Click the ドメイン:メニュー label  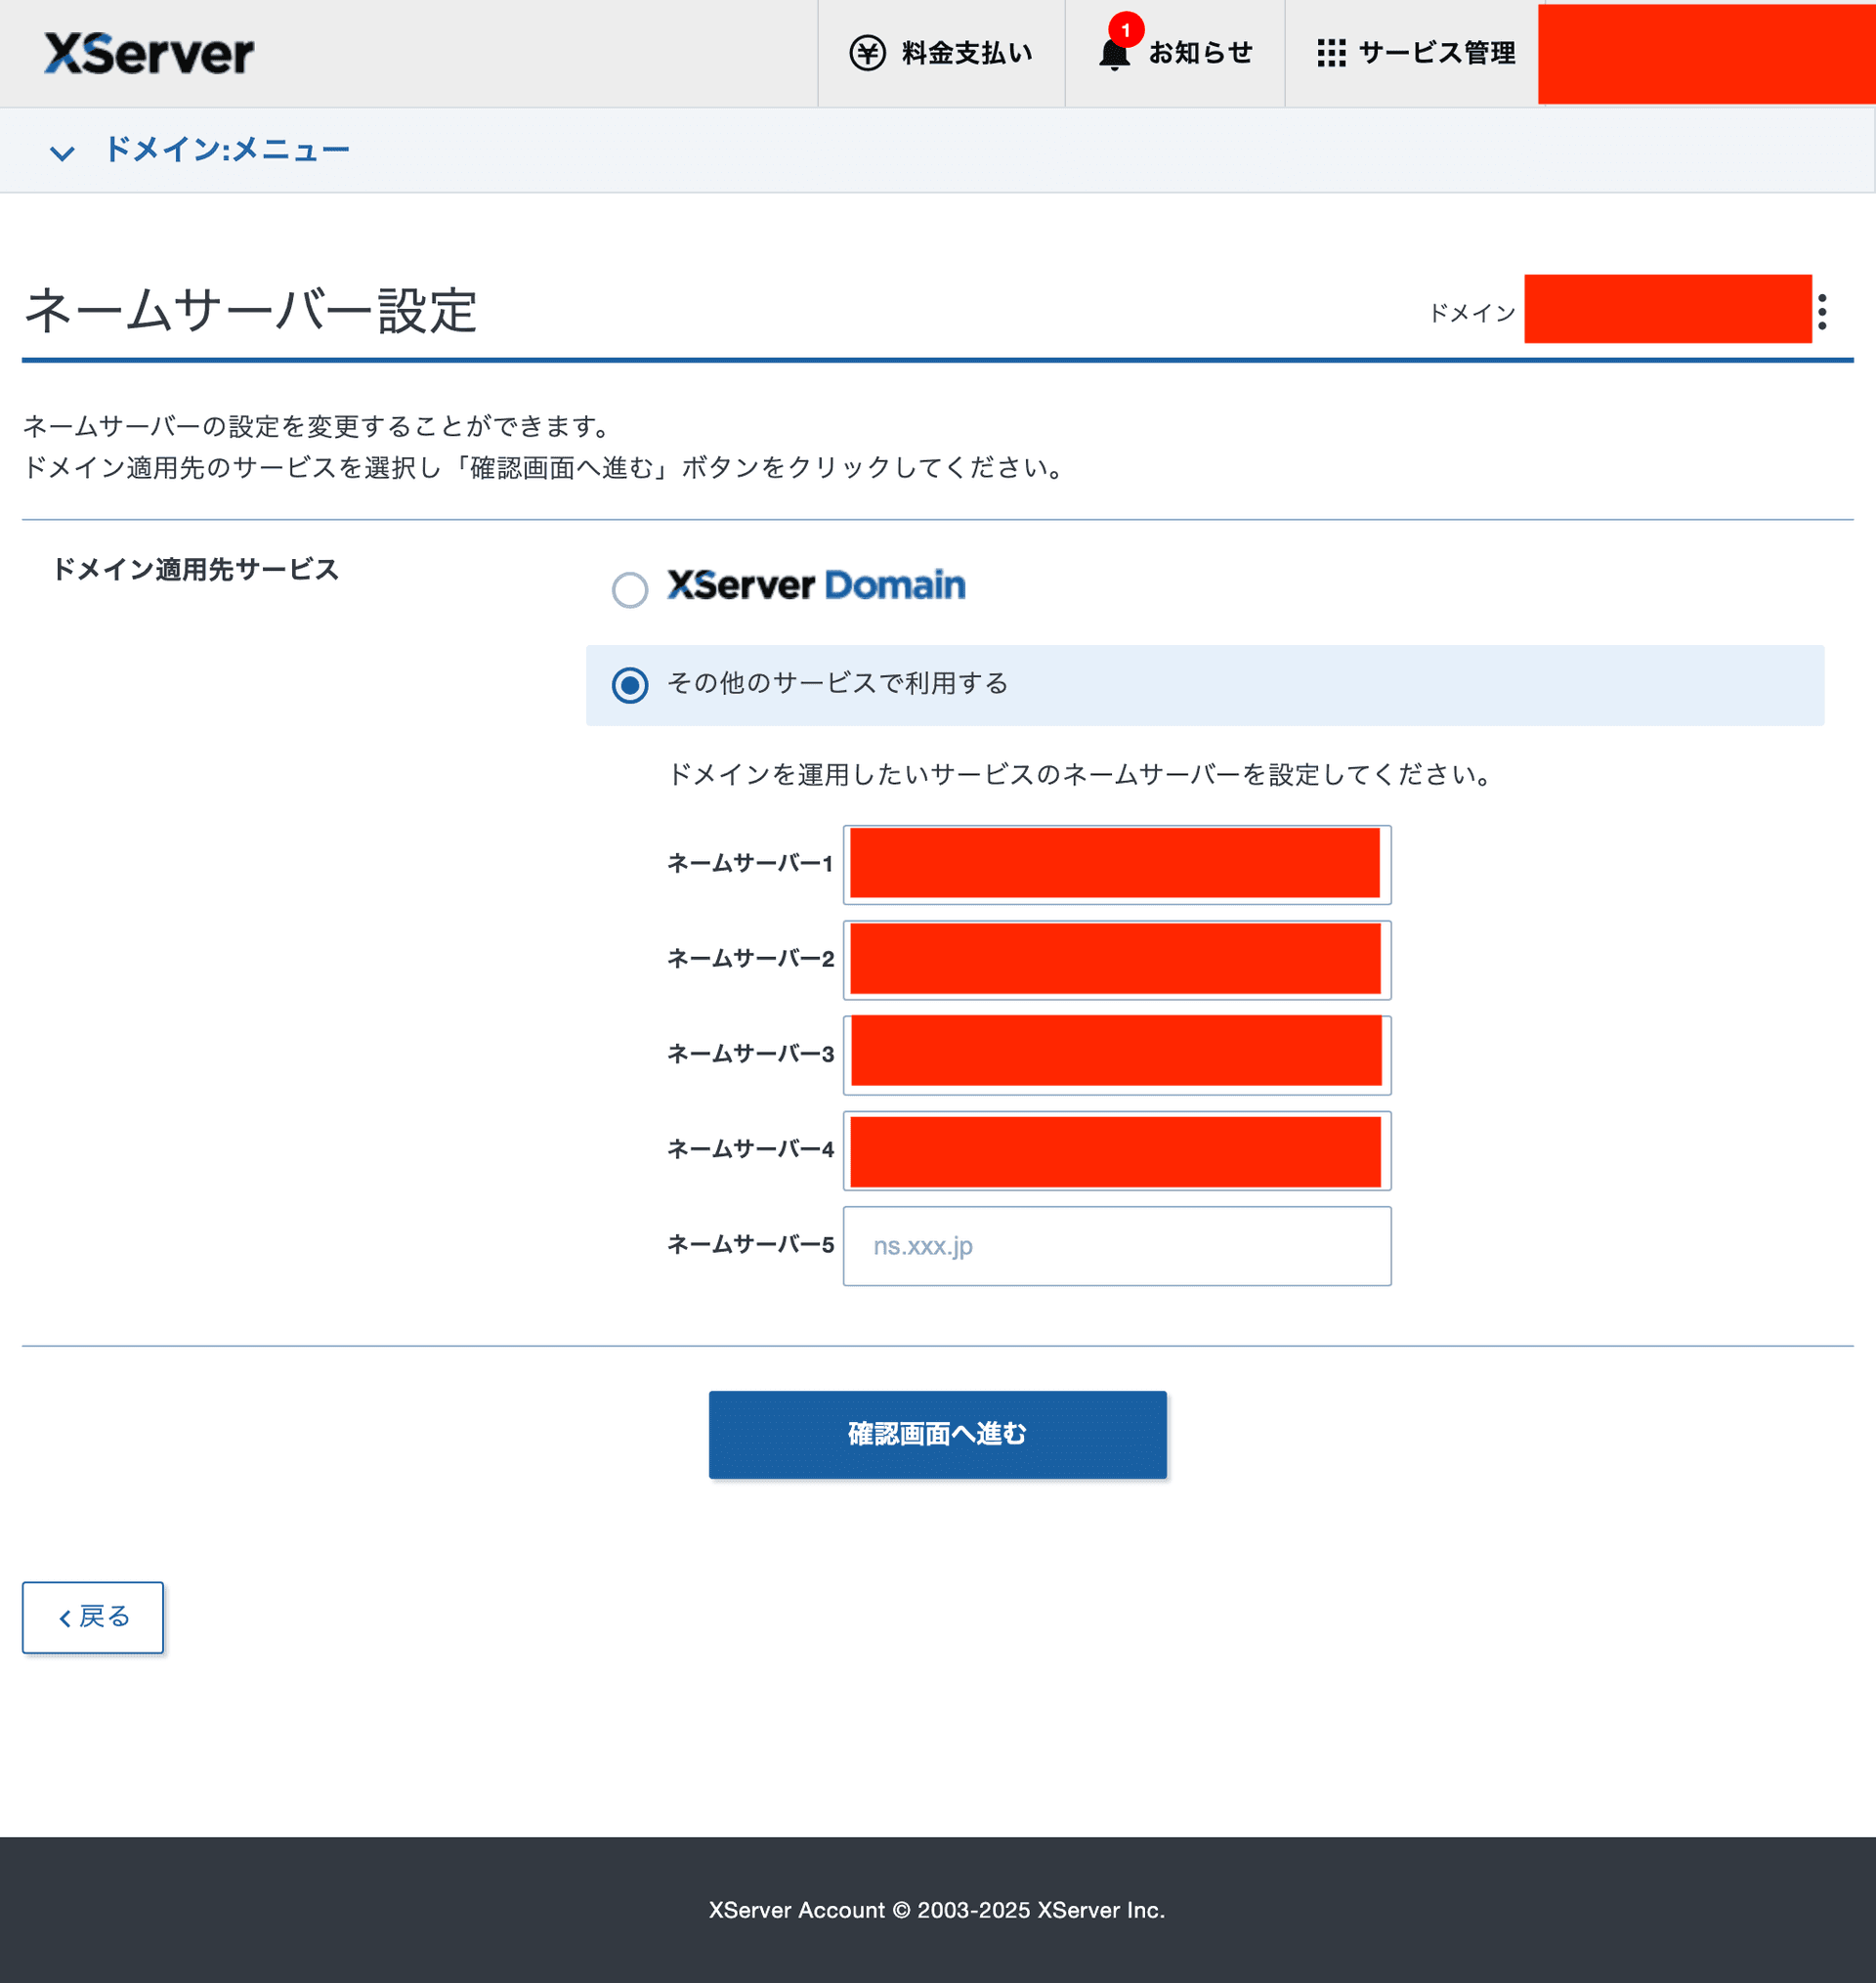pos(227,150)
